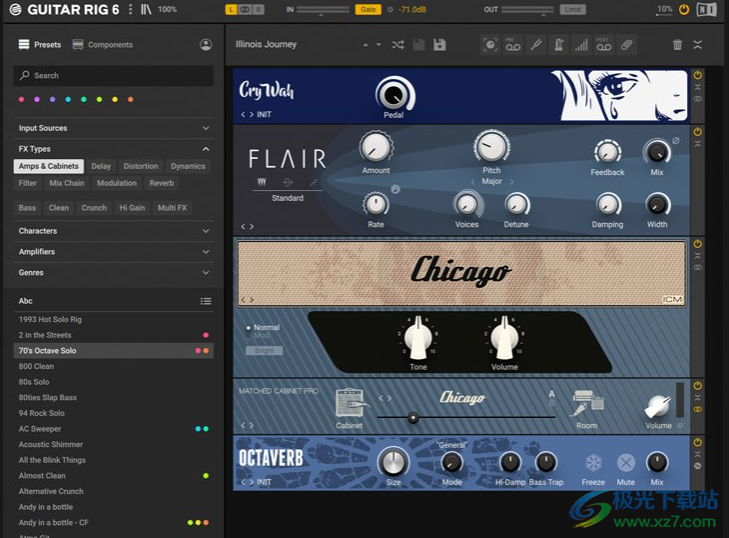This screenshot has height=538, width=729.
Task: Click Cry Wah preset arrows next to INIT
Action: (x=247, y=114)
